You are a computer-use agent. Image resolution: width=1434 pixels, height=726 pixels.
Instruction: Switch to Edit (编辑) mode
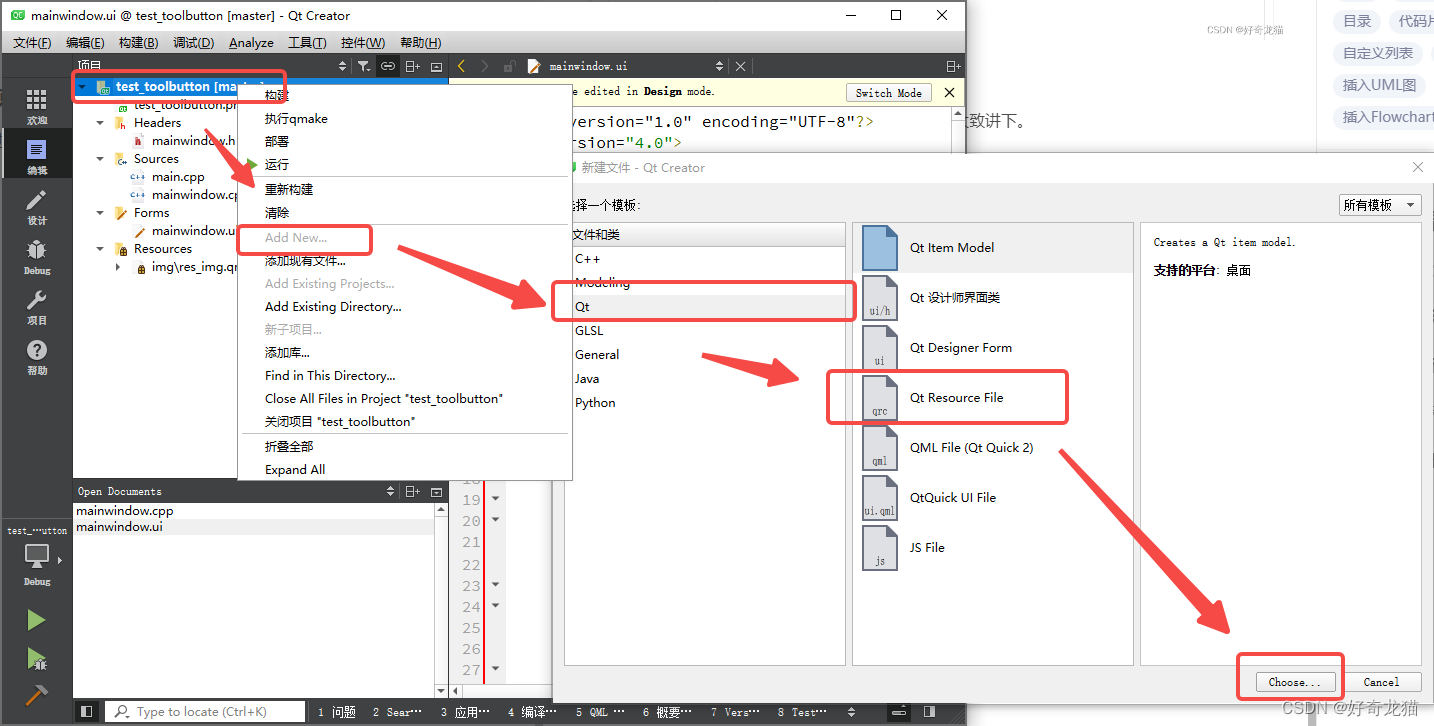click(x=36, y=157)
